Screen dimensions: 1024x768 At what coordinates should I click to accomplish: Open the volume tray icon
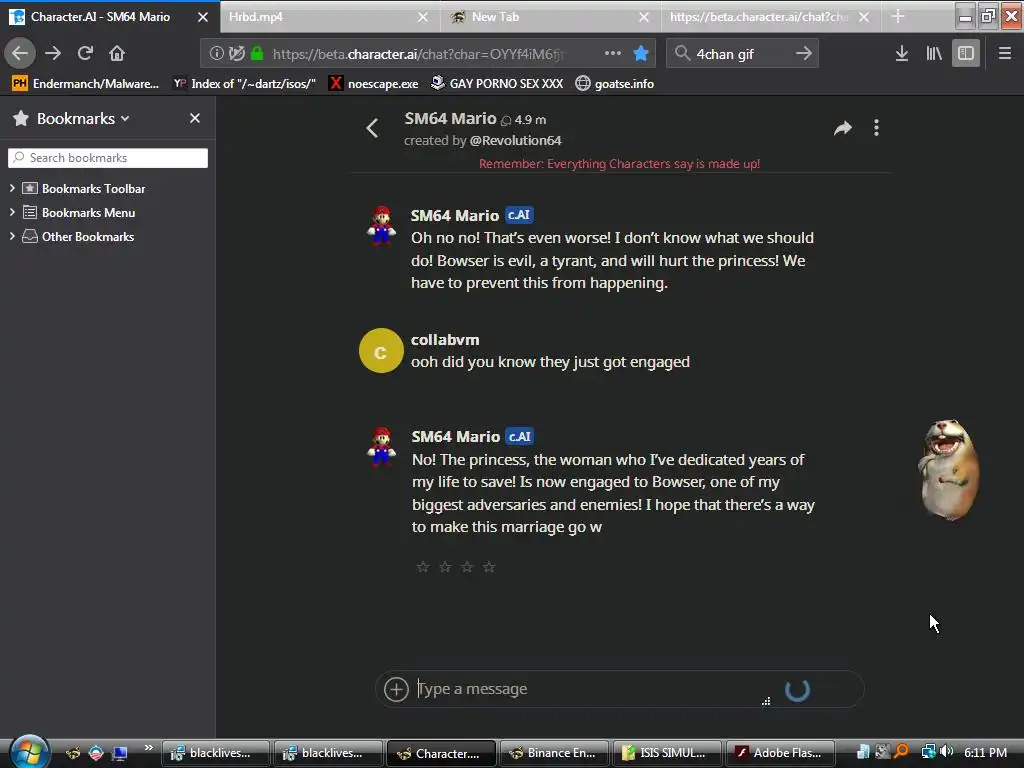click(947, 752)
